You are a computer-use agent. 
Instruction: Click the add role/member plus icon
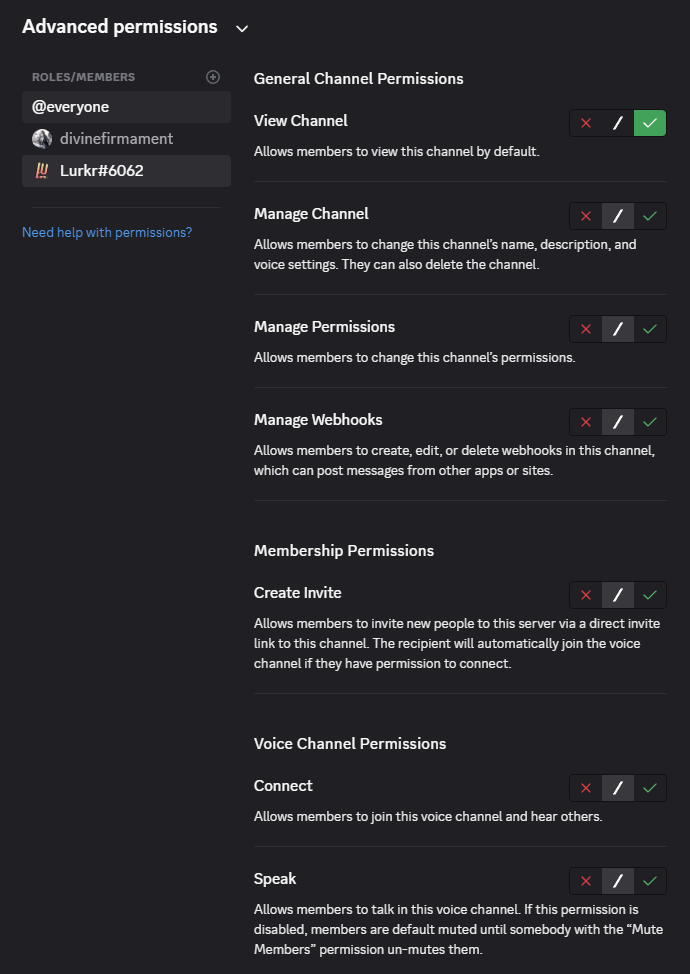(x=212, y=77)
